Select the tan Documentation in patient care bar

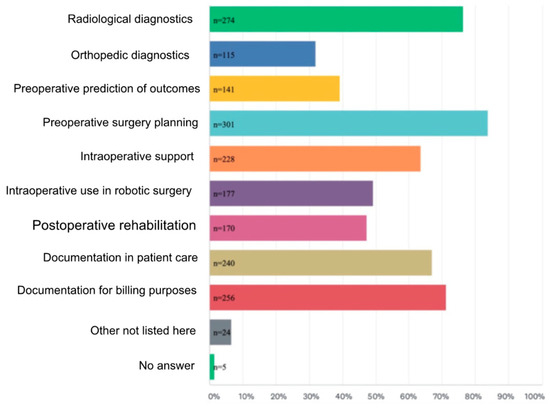point(321,263)
